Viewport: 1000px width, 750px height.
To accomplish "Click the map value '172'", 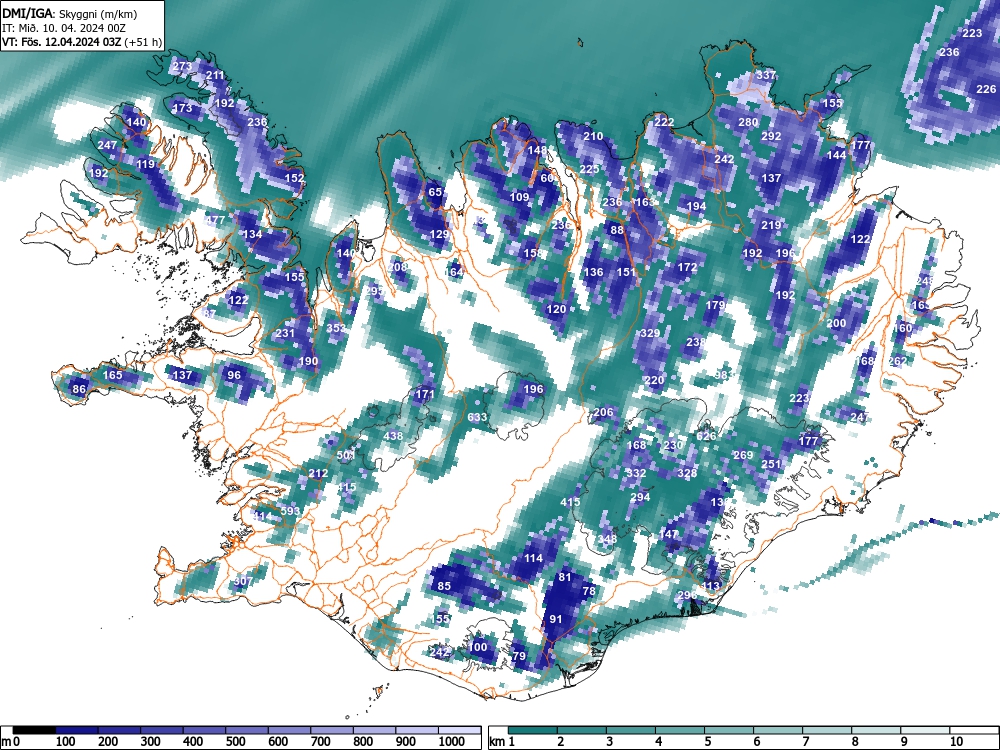I will pyautogui.click(x=687, y=267).
